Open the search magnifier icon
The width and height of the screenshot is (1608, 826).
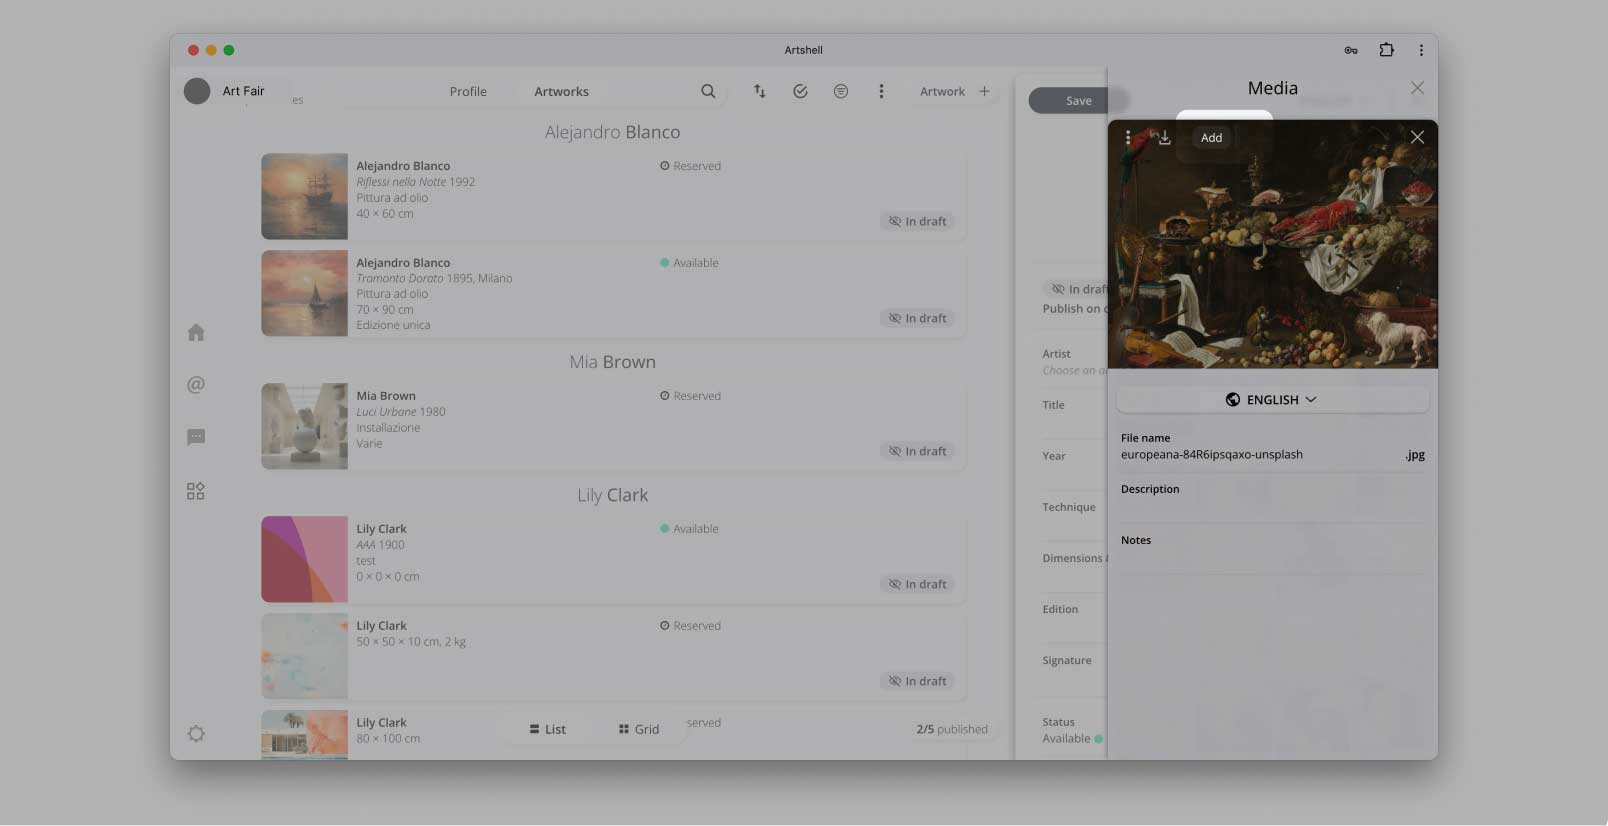click(x=708, y=91)
